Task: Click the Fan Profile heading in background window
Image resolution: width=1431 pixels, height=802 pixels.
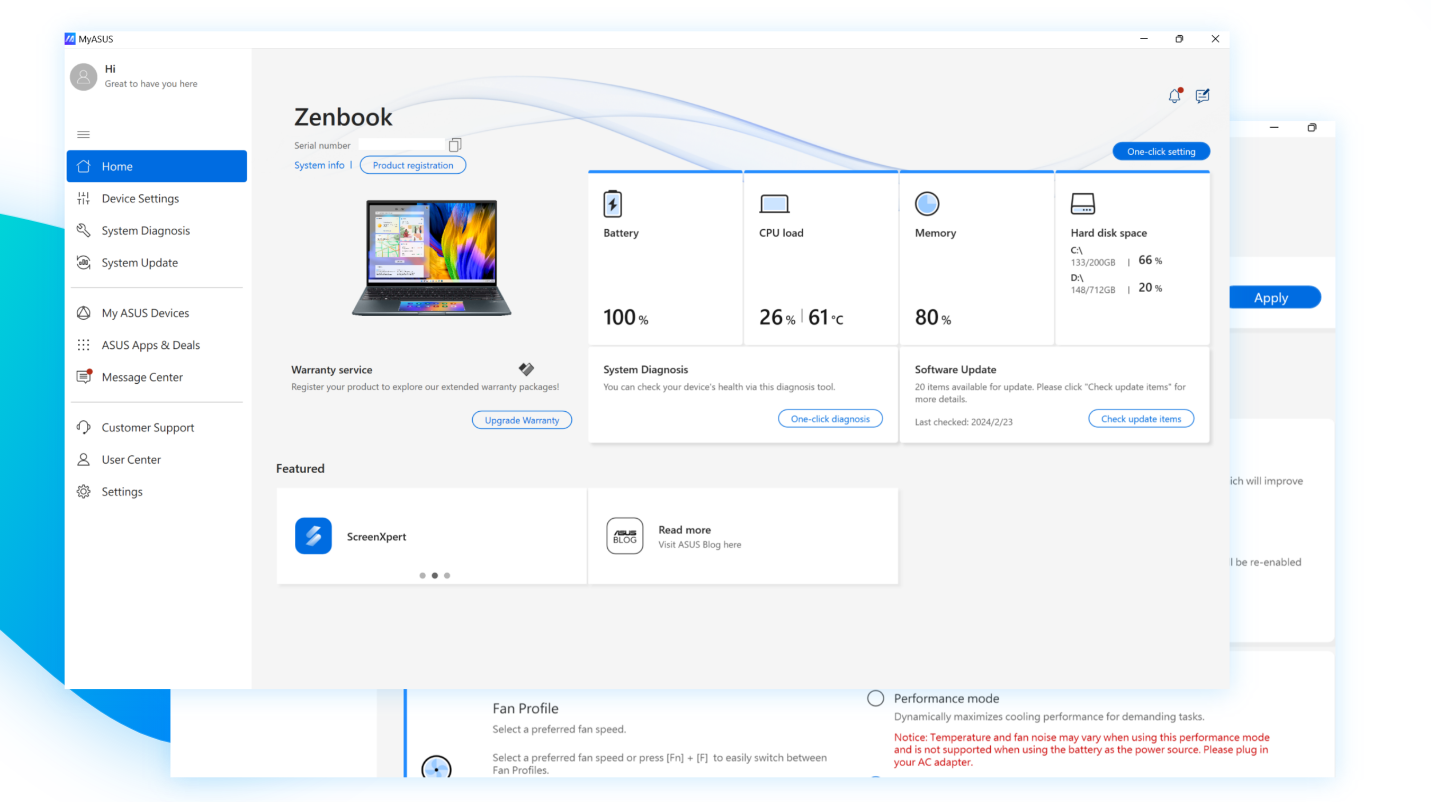Action: pos(526,708)
